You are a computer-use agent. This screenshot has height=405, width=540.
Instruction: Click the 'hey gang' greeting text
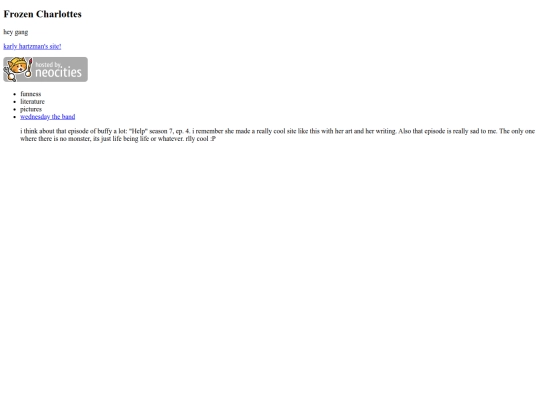[16, 32]
